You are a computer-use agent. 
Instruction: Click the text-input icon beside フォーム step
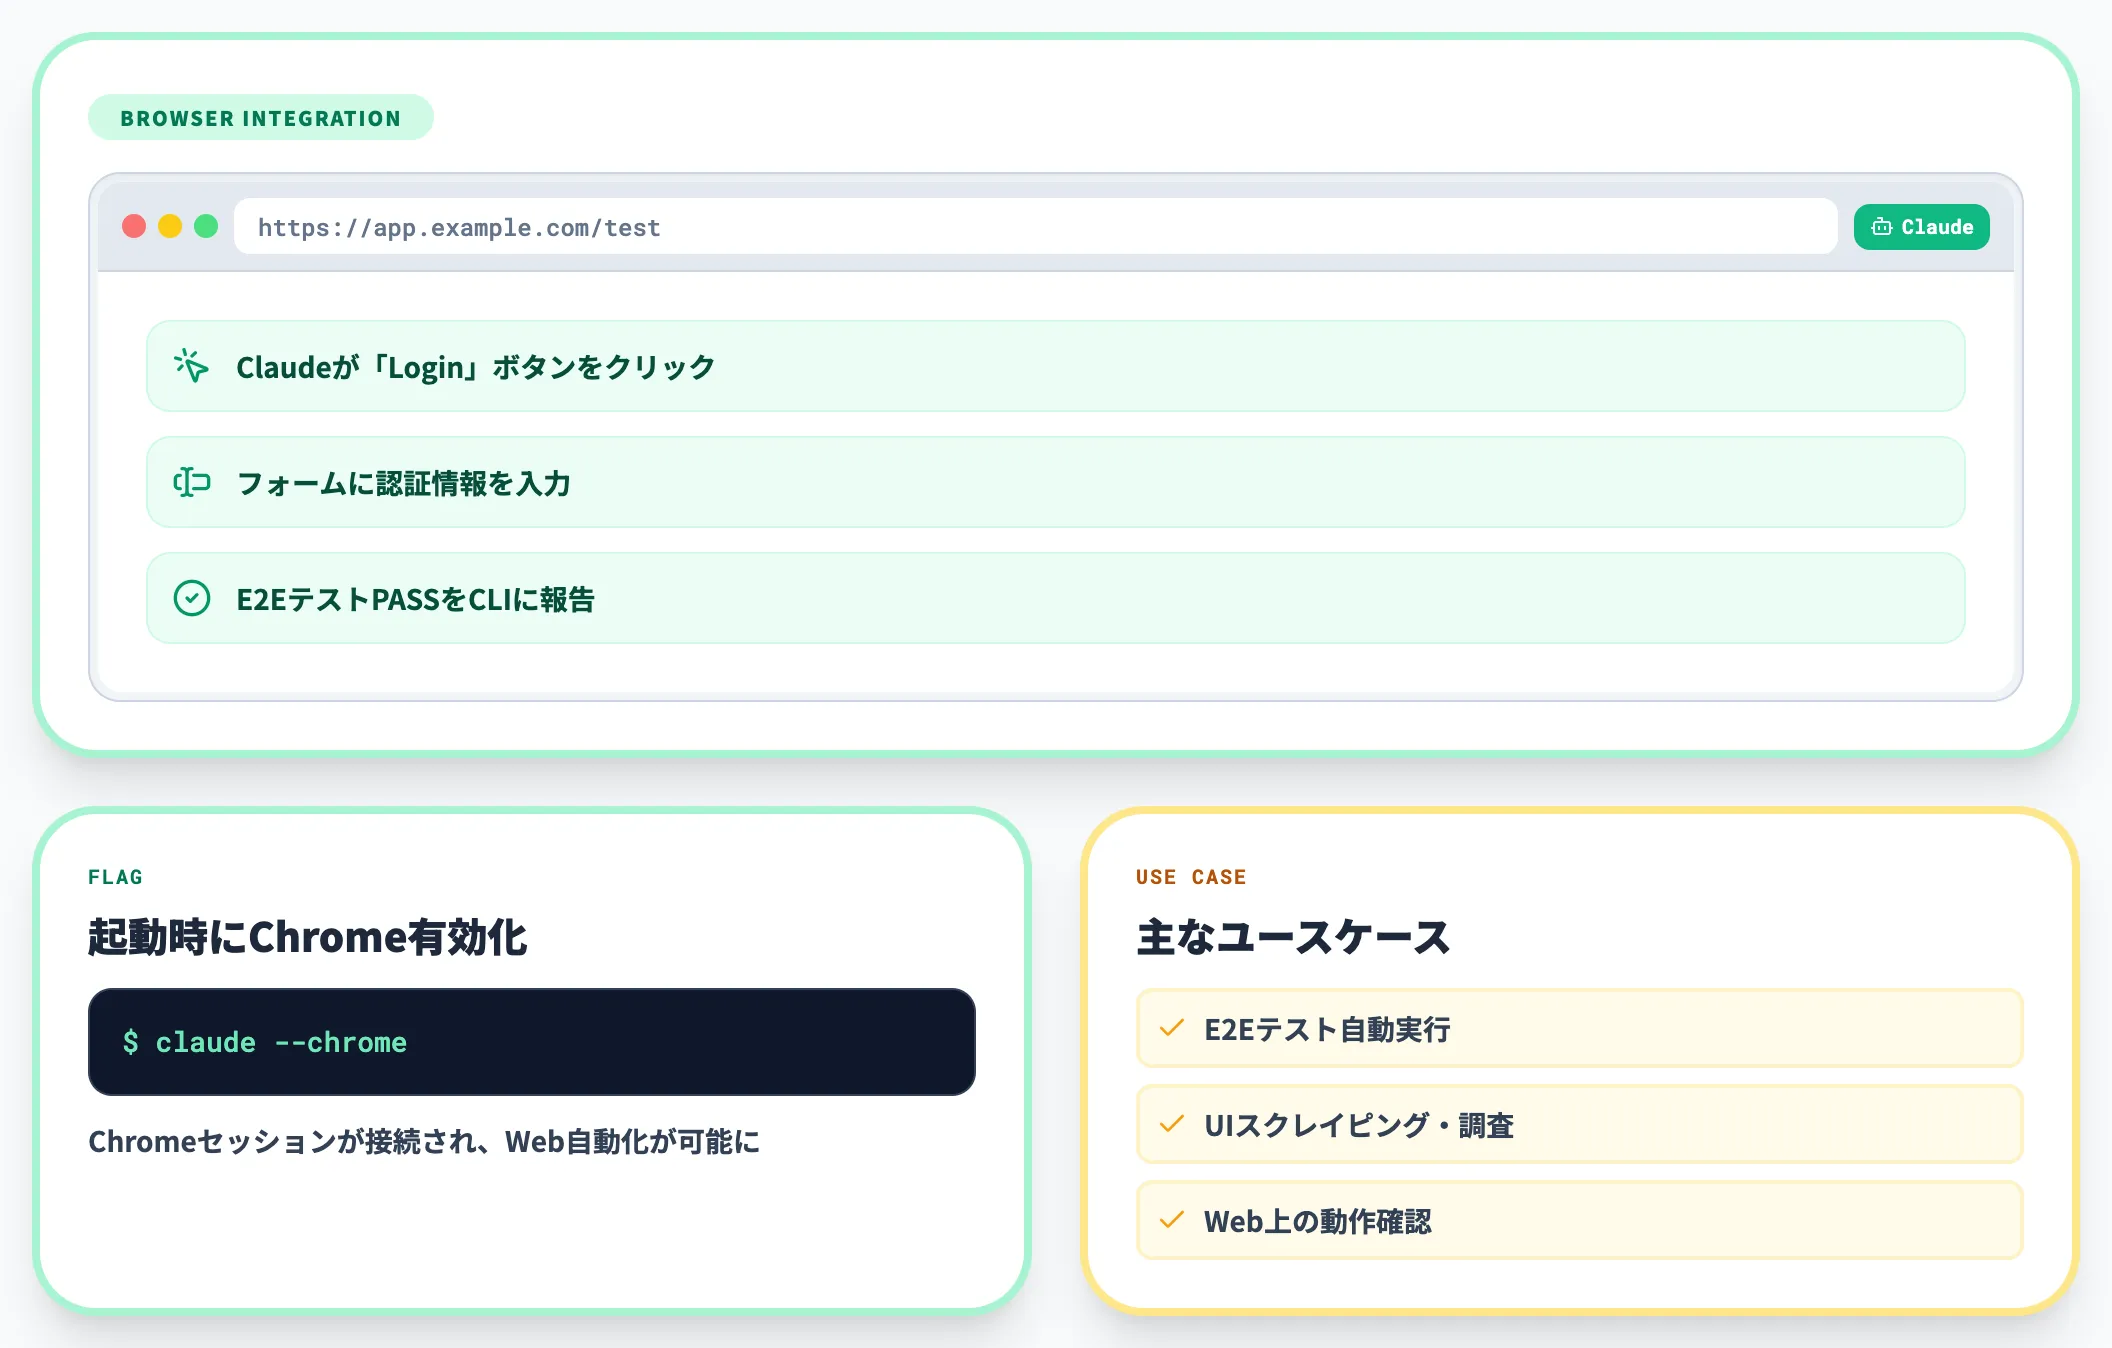[x=191, y=482]
